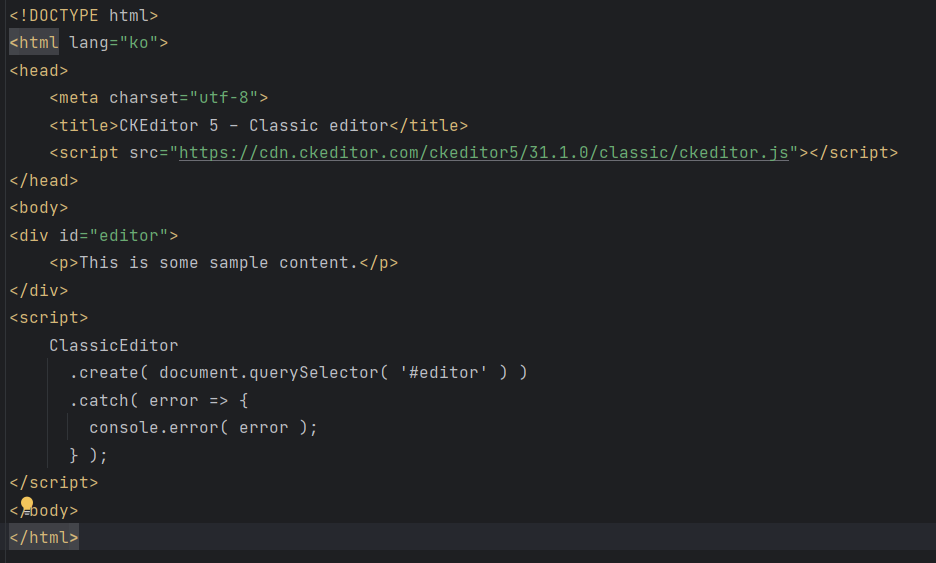Place cursor on opening <html tag
This screenshot has height=563, width=936.
[34, 43]
